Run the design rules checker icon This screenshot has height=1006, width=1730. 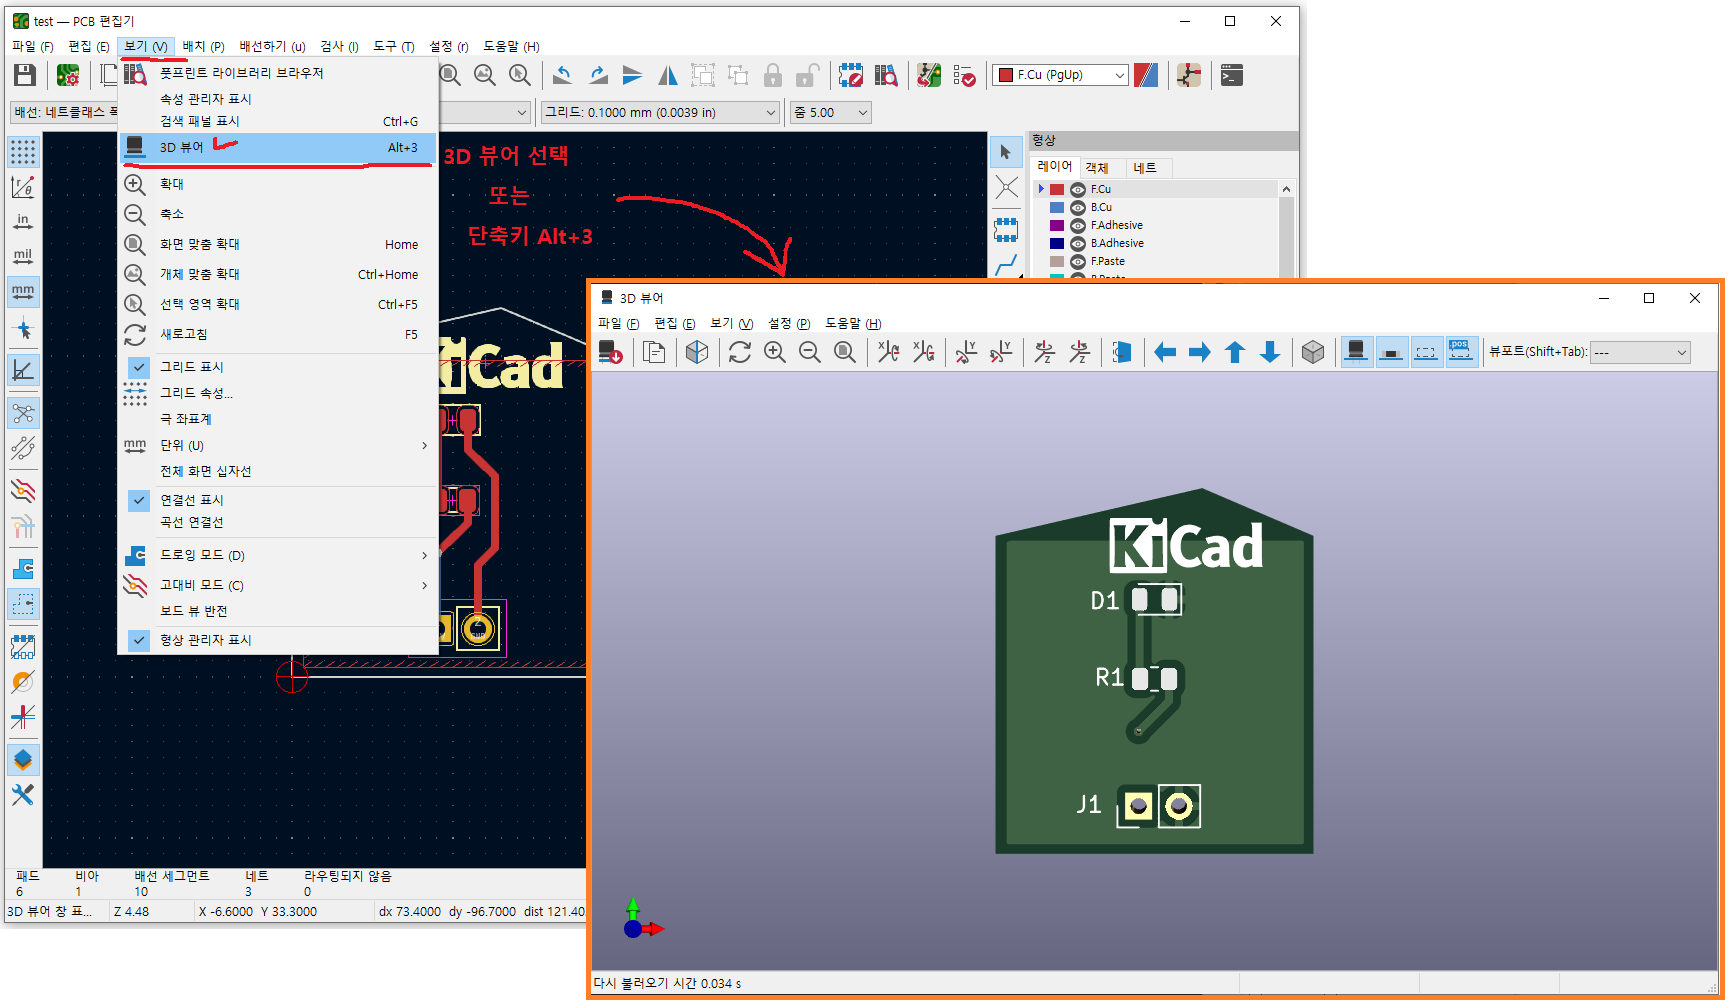click(x=964, y=75)
